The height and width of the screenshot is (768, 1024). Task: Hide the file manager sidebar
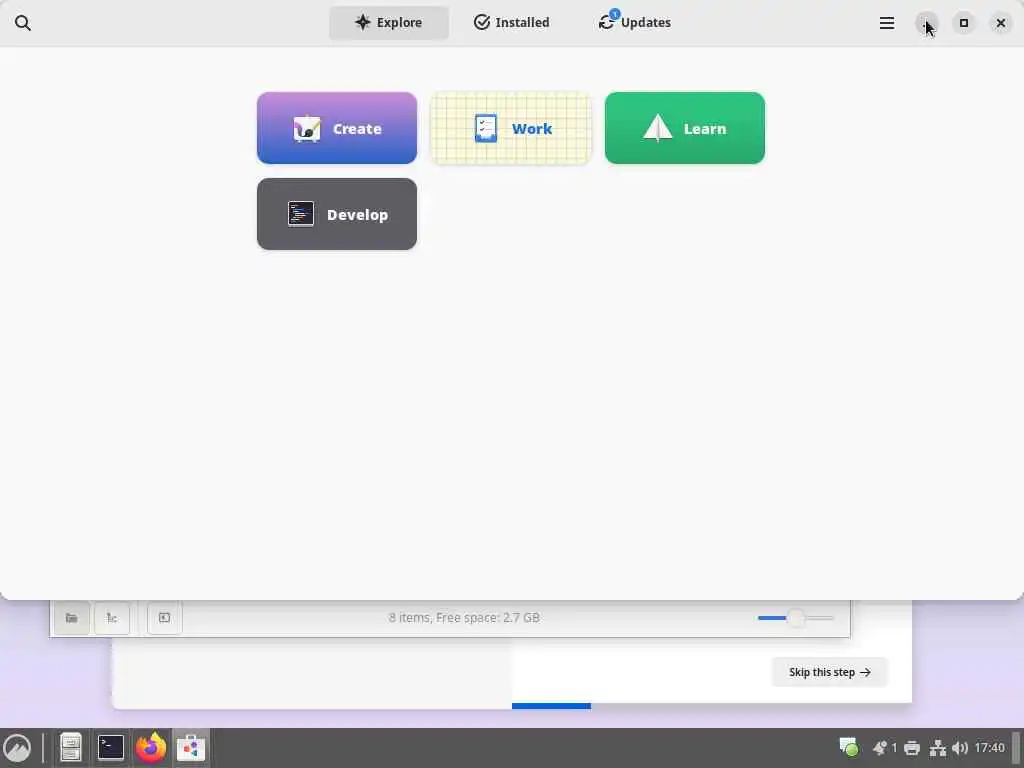click(x=165, y=618)
